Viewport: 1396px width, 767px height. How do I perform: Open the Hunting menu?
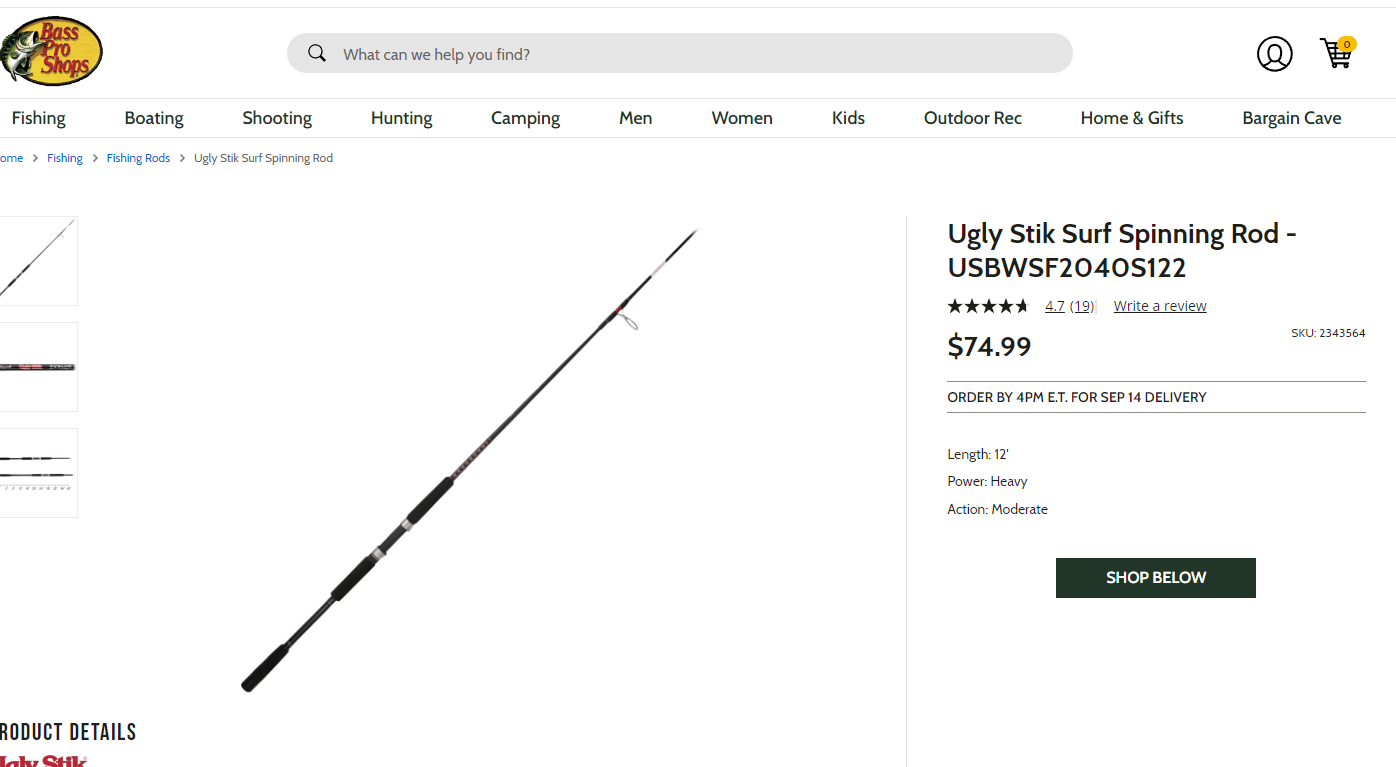(x=401, y=118)
